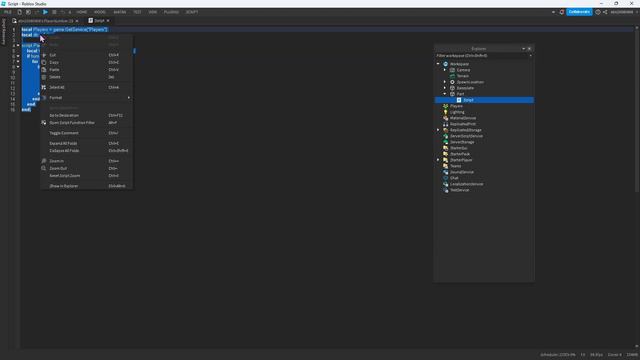Choose Delete in the context menu
Screen dimensions: 640x360
pos(87,77)
